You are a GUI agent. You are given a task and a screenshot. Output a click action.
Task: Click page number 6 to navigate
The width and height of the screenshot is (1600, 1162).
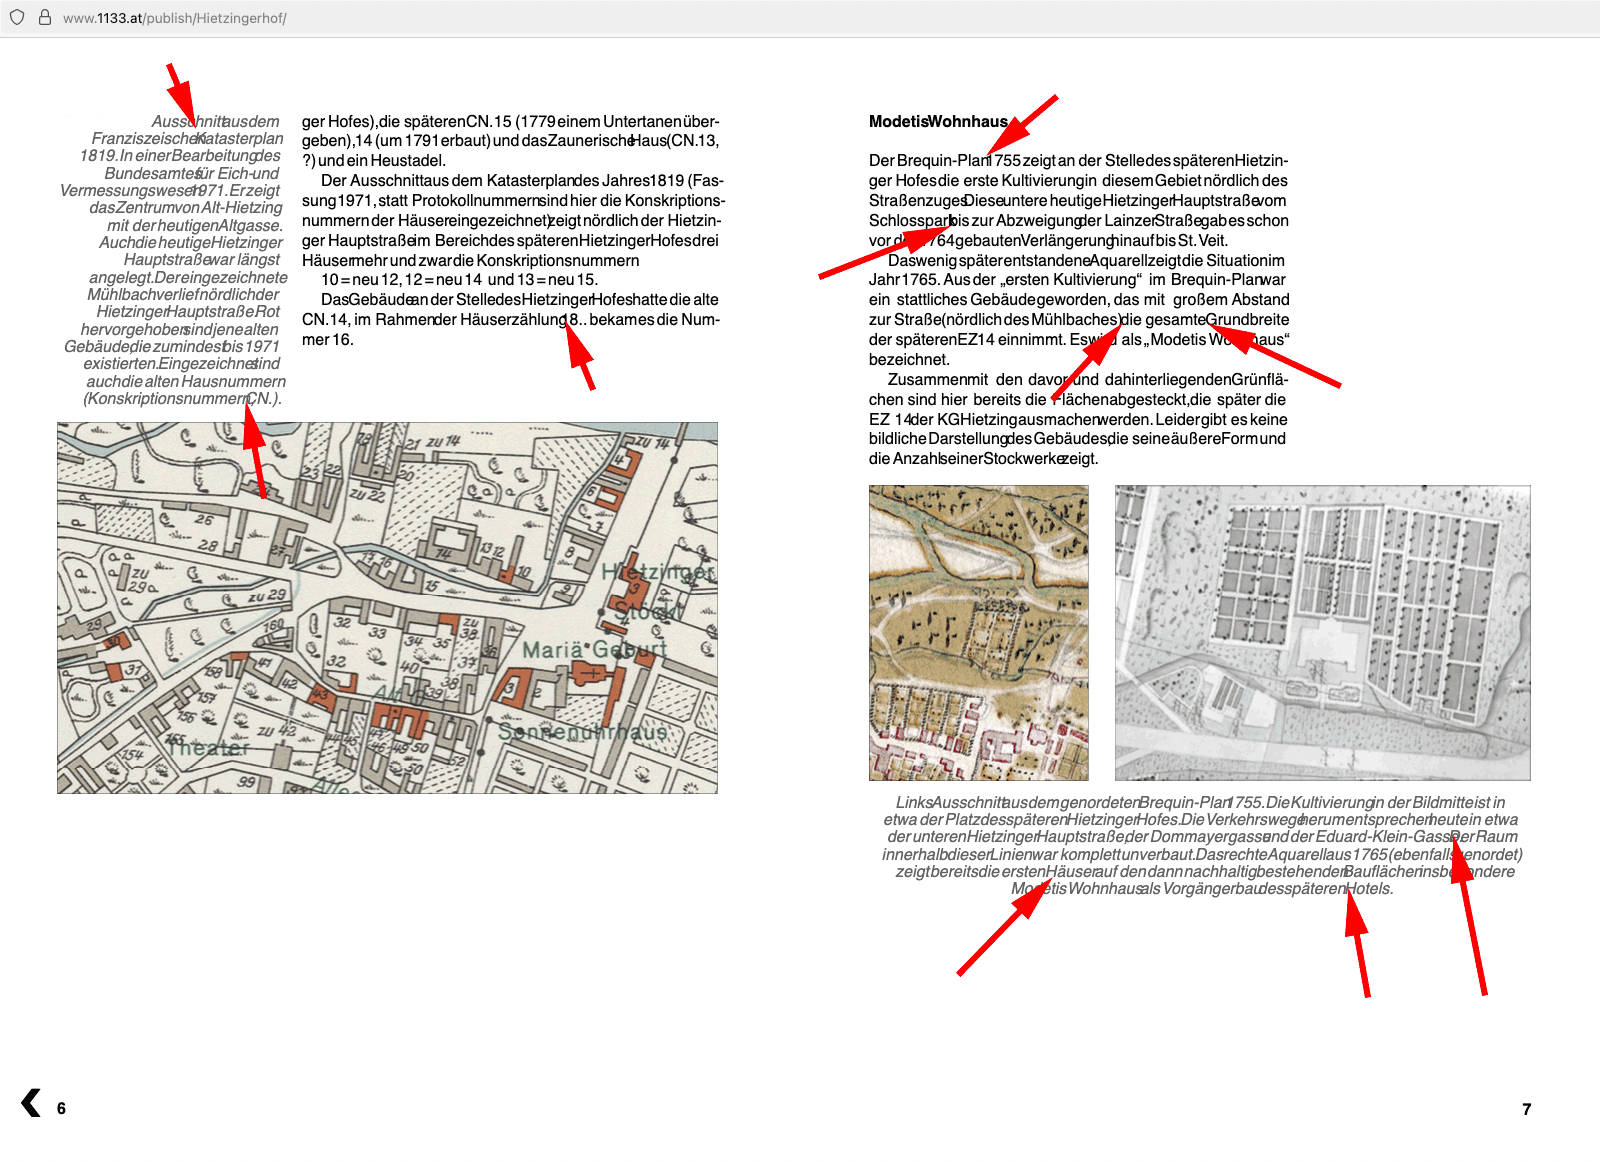[62, 1109]
